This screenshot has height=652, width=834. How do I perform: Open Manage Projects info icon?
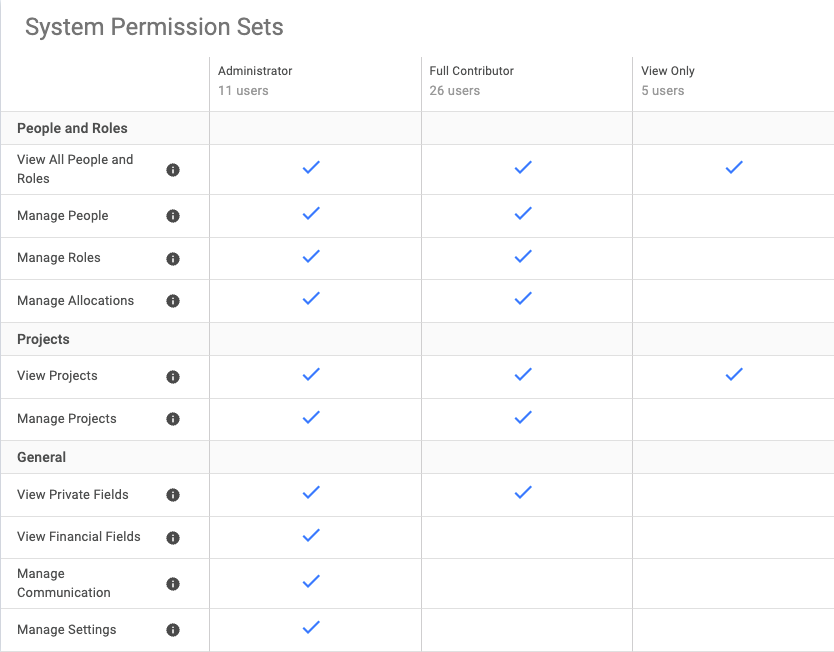[x=173, y=419]
